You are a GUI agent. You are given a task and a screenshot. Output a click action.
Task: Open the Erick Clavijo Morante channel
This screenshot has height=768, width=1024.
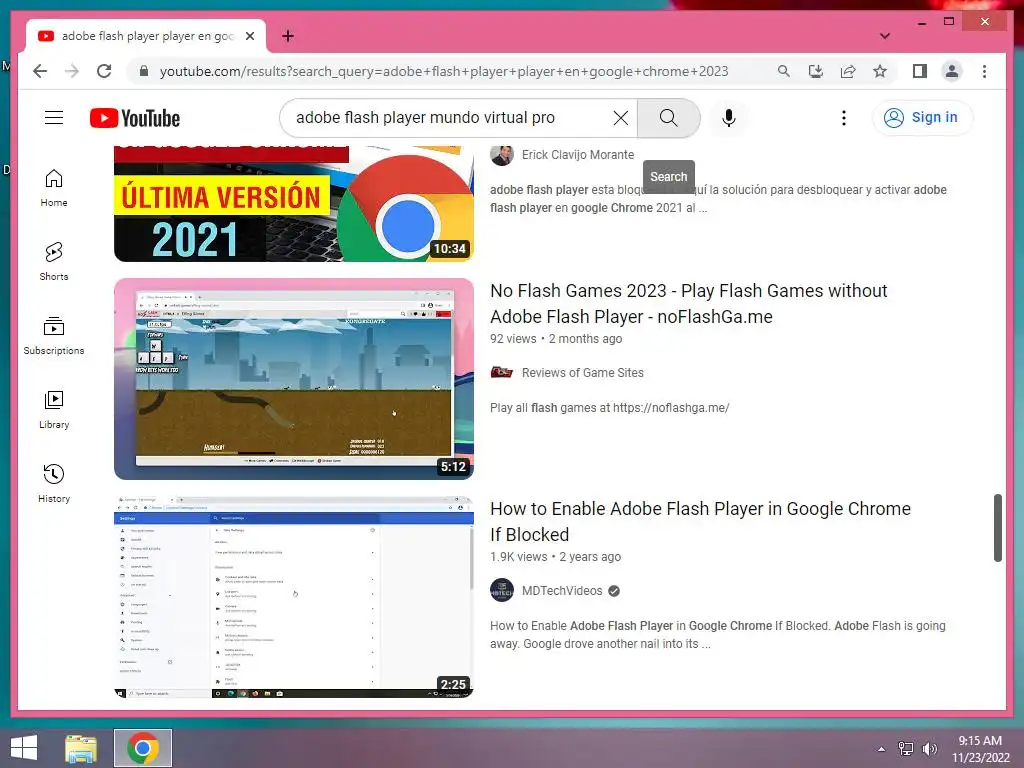pos(578,155)
